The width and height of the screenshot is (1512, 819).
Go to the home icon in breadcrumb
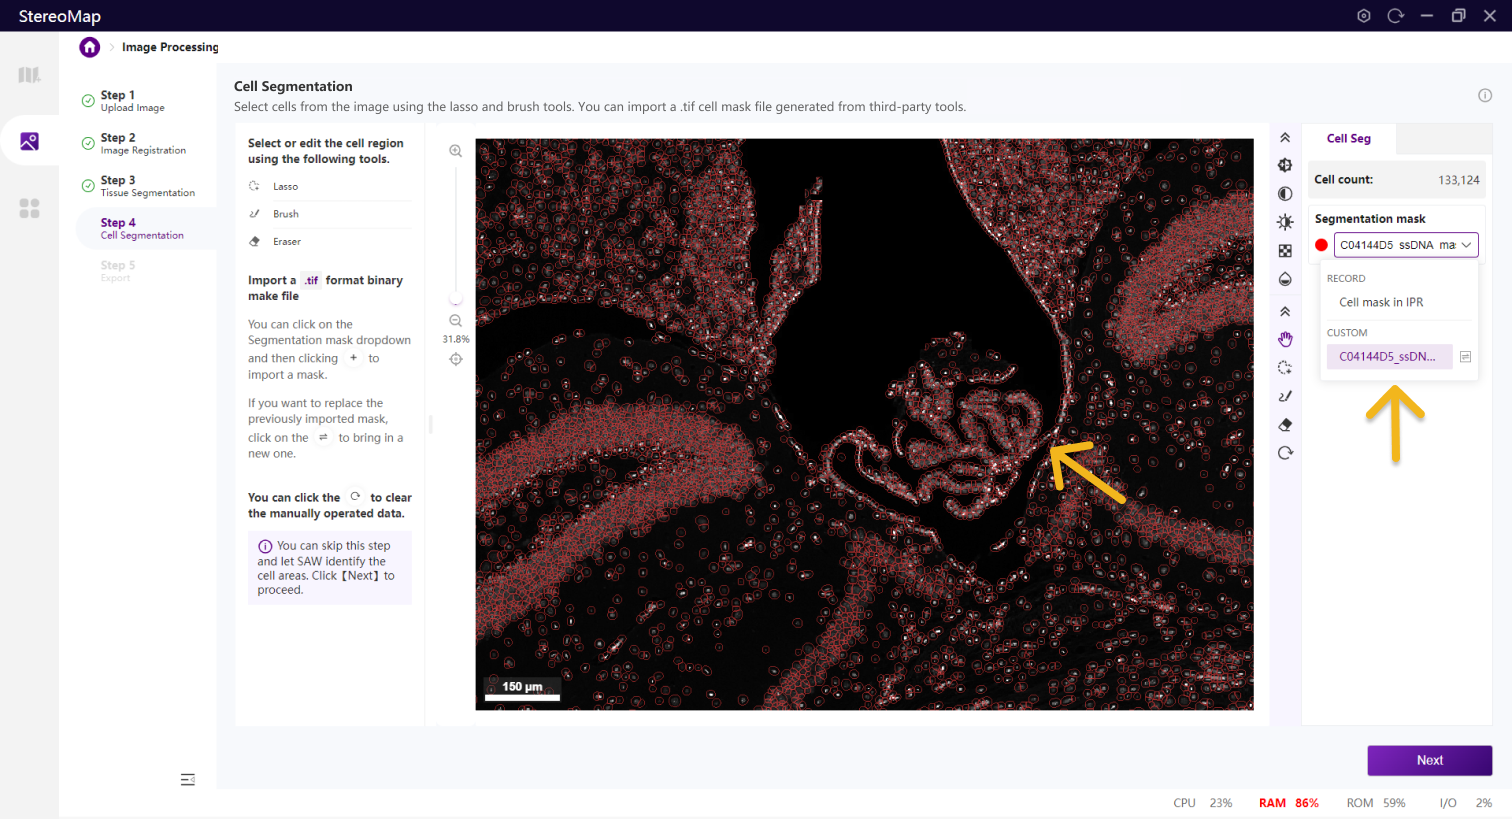[90, 47]
